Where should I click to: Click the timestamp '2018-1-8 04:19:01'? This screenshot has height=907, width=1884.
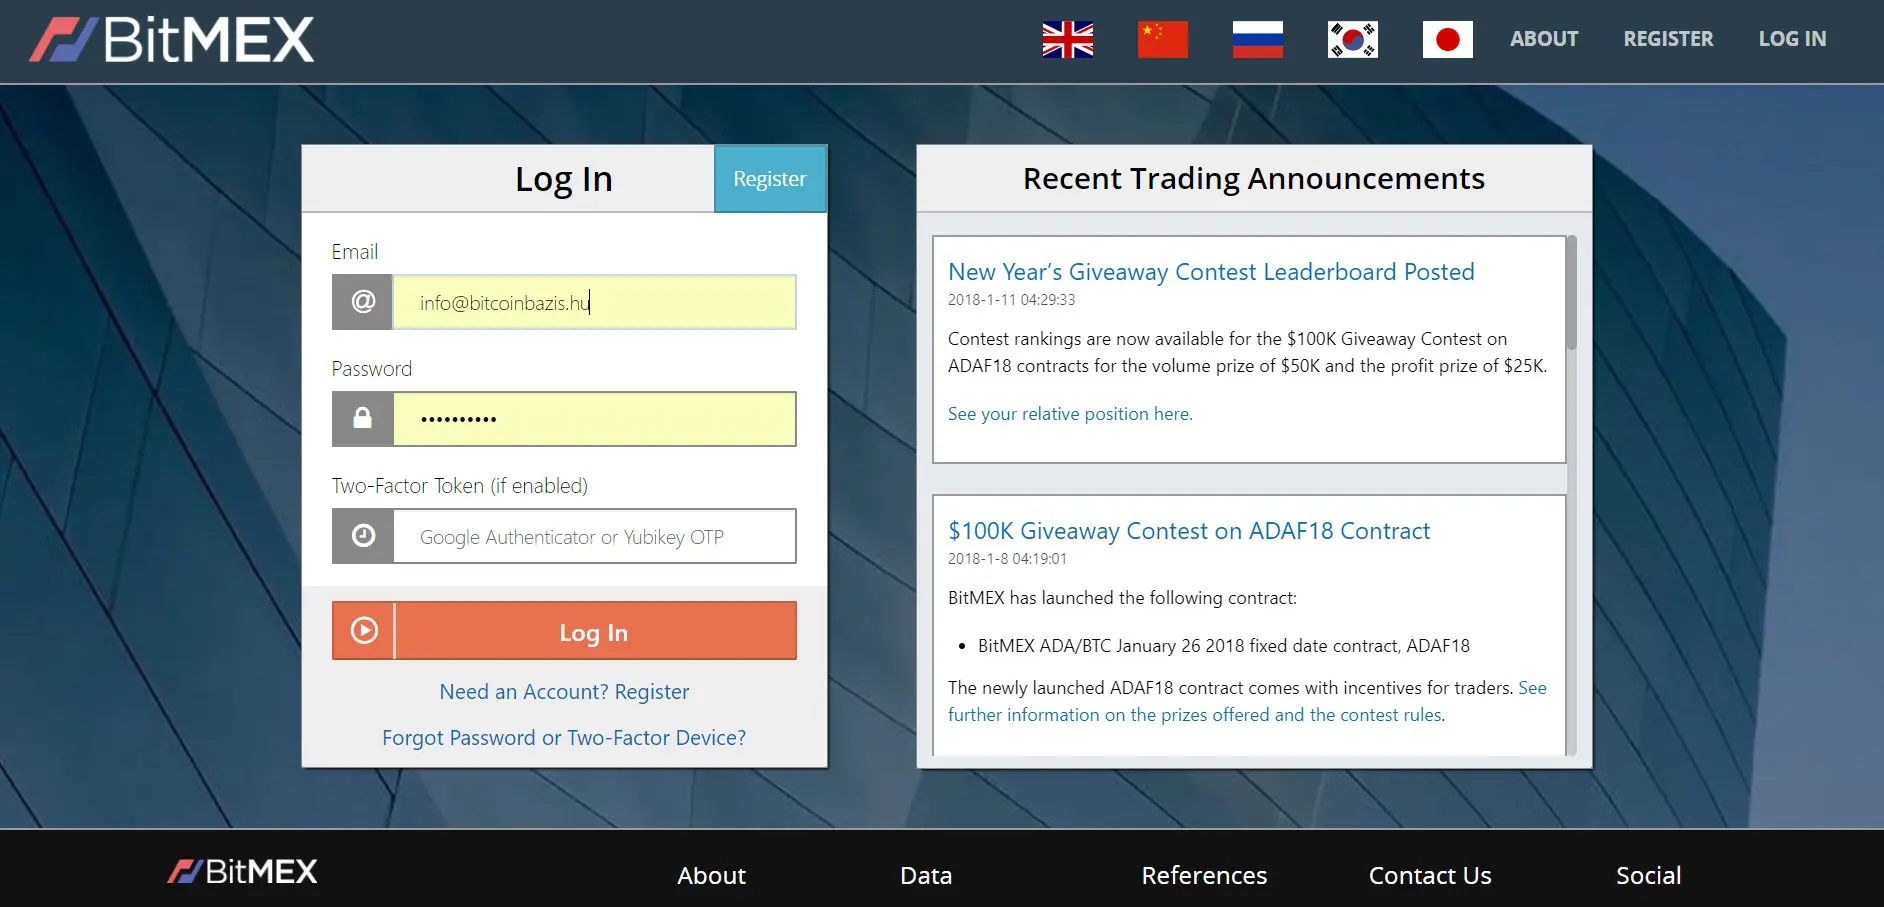(x=1007, y=559)
